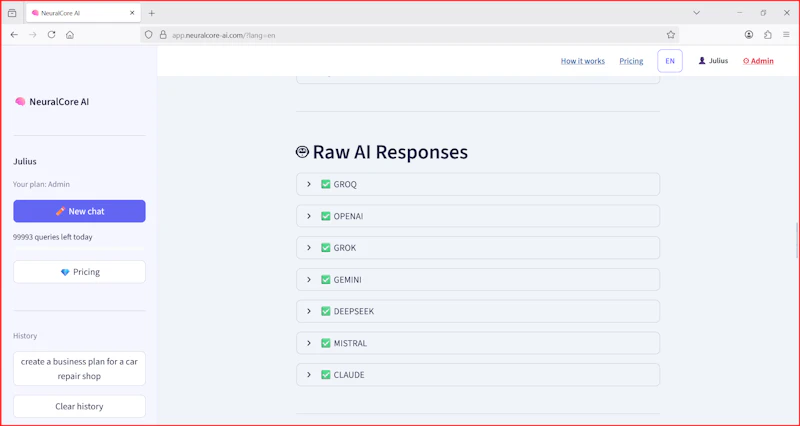Image resolution: width=800 pixels, height=426 pixels.
Task: Click the Julius name in the sidebar
Action: click(25, 161)
